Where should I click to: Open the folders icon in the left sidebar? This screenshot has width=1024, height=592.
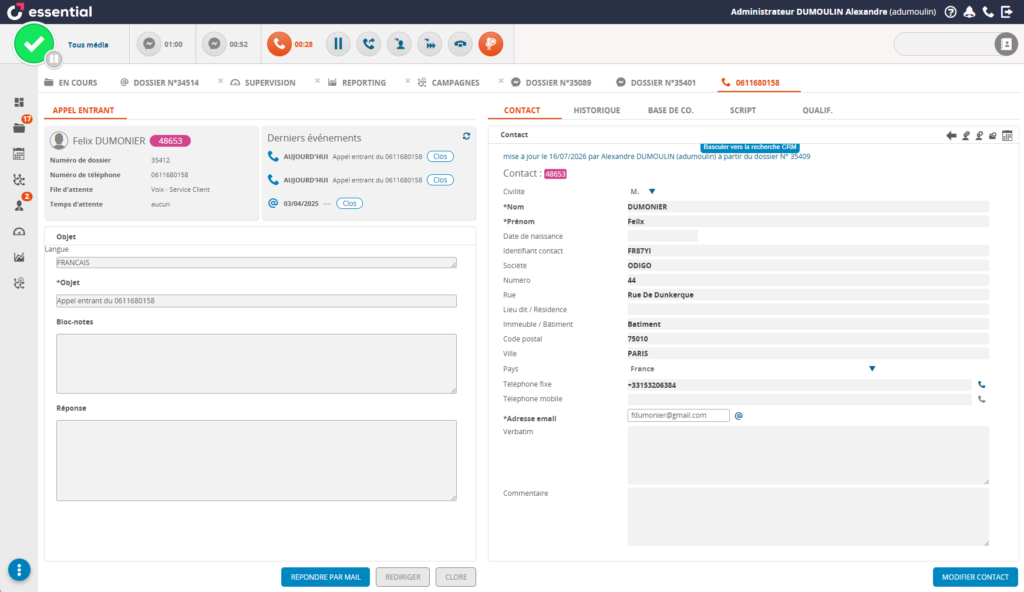click(x=19, y=127)
